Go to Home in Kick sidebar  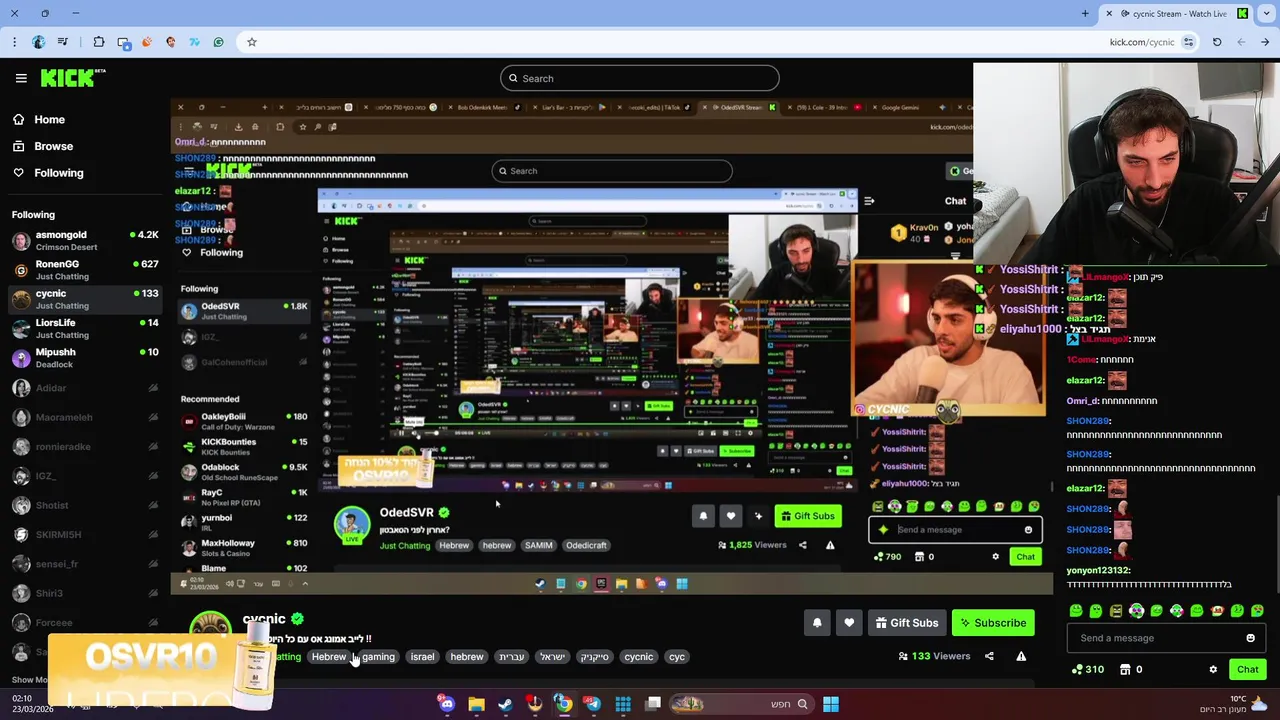click(38, 119)
